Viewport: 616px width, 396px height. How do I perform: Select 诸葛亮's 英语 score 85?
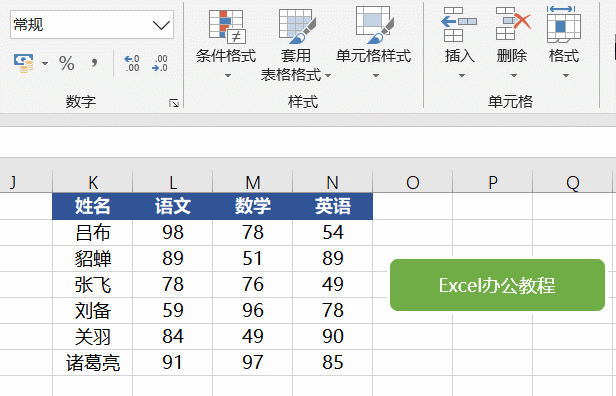333,362
